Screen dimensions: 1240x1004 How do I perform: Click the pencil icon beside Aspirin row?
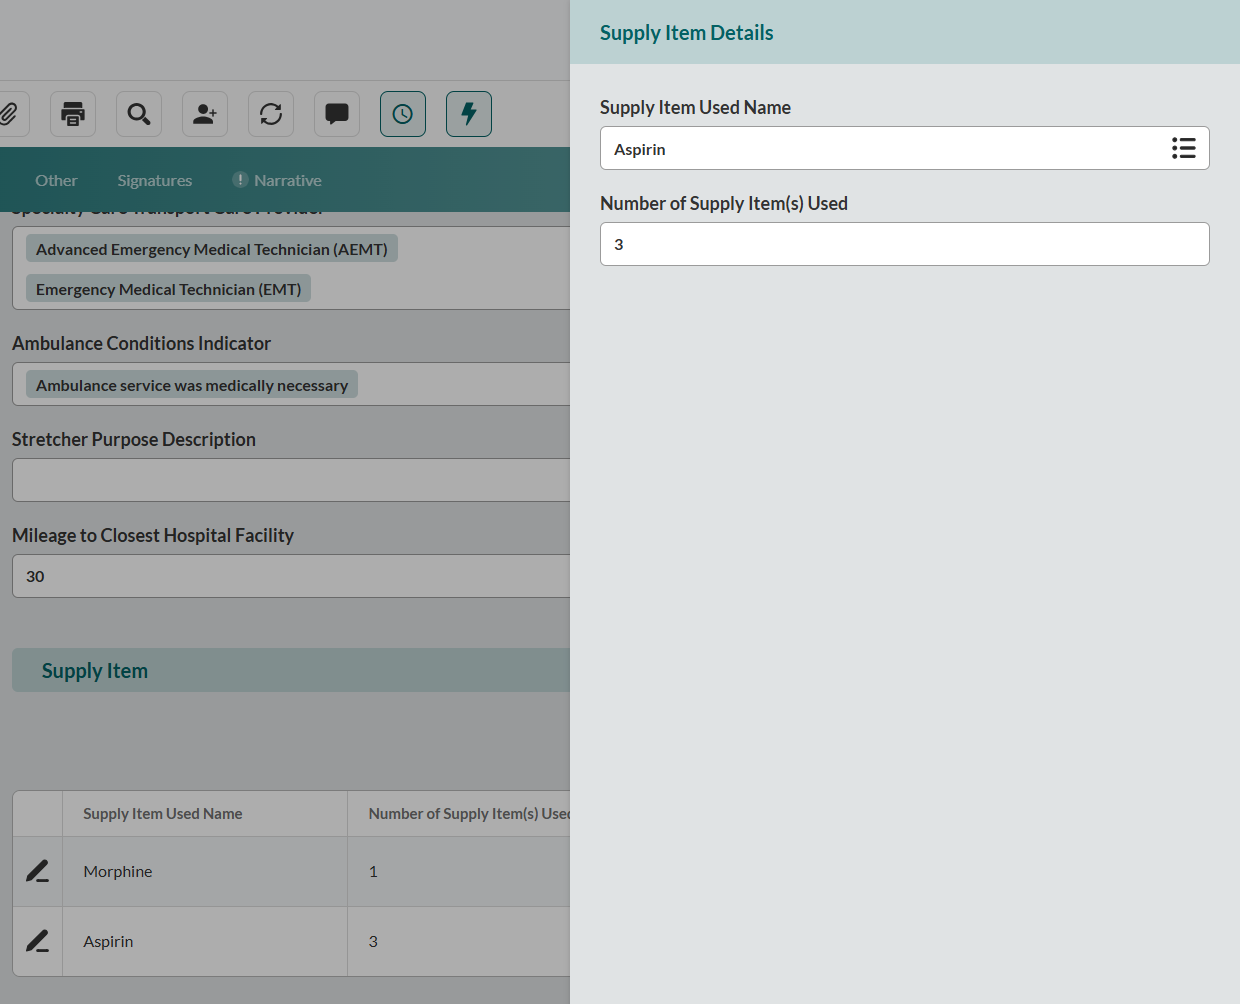click(x=38, y=941)
